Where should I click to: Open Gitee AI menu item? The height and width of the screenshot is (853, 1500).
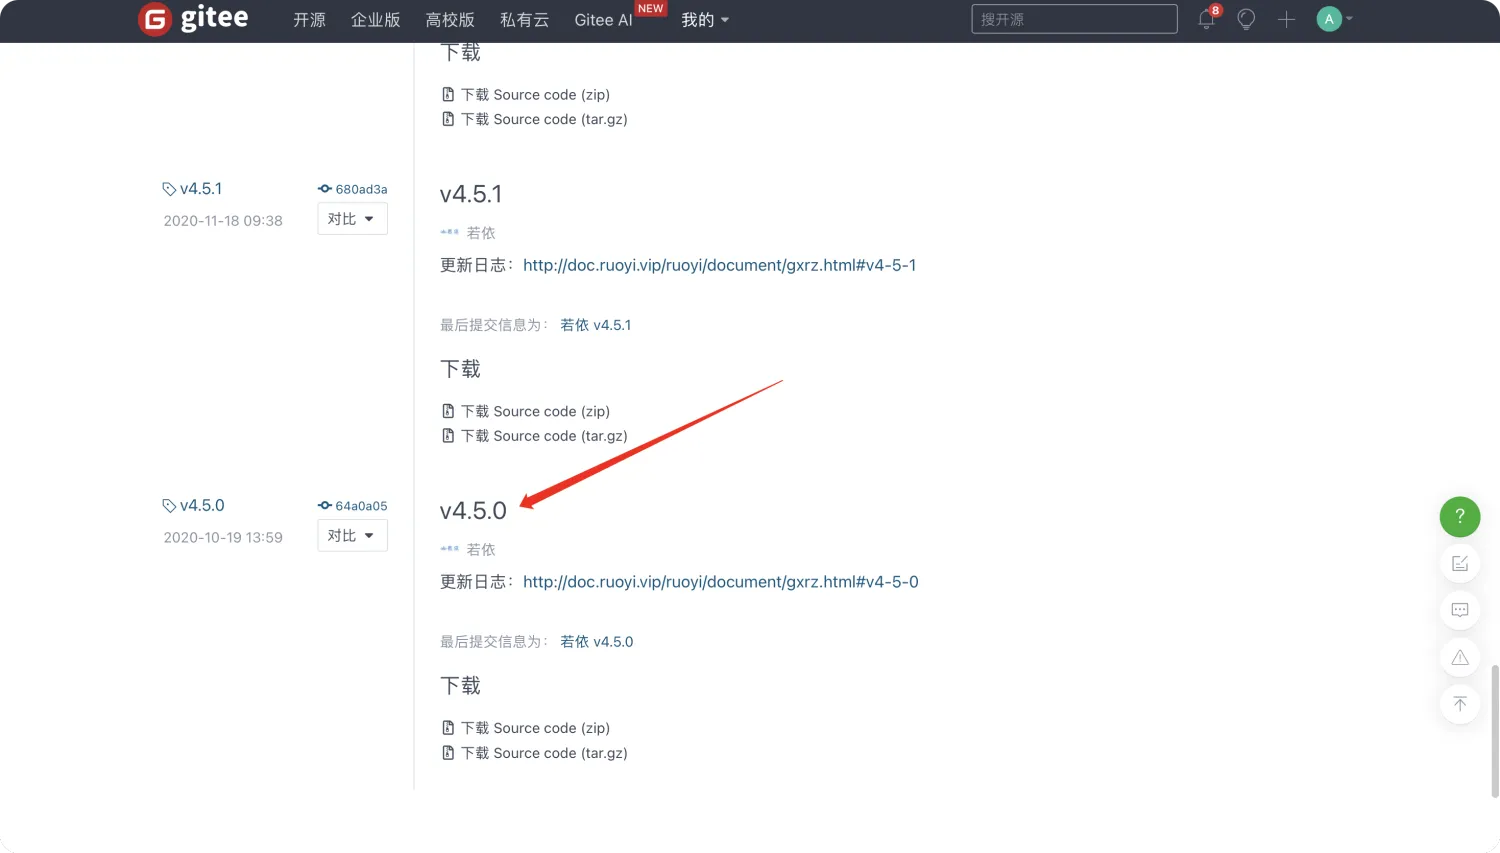pyautogui.click(x=603, y=20)
